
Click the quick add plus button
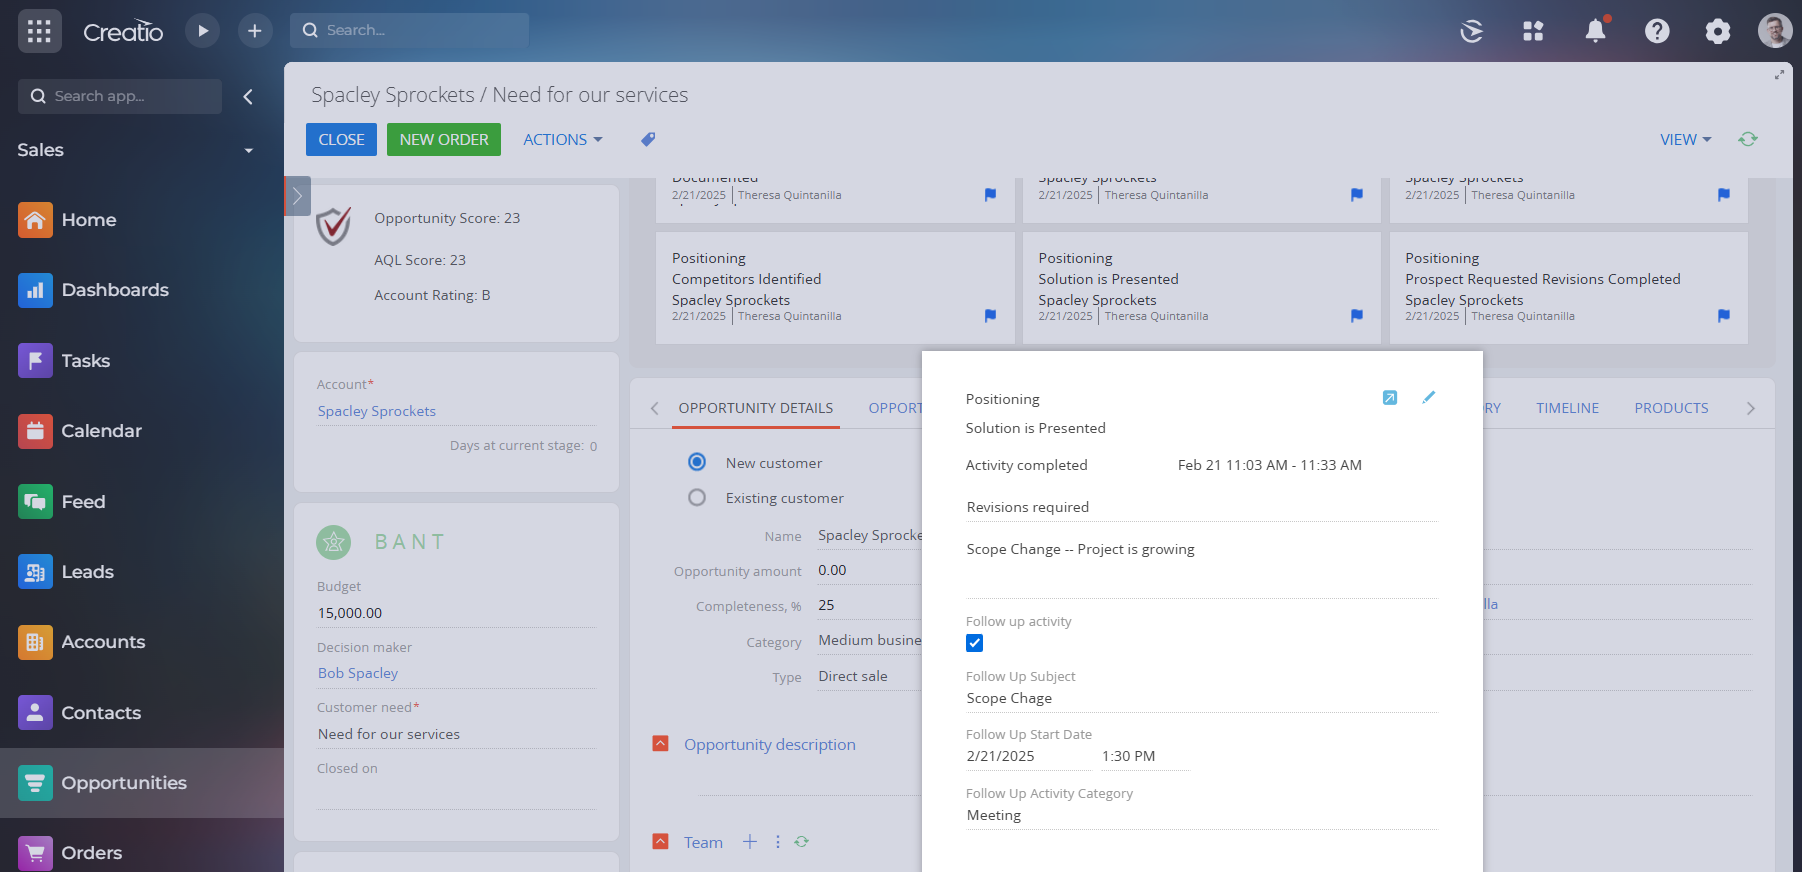coord(255,31)
